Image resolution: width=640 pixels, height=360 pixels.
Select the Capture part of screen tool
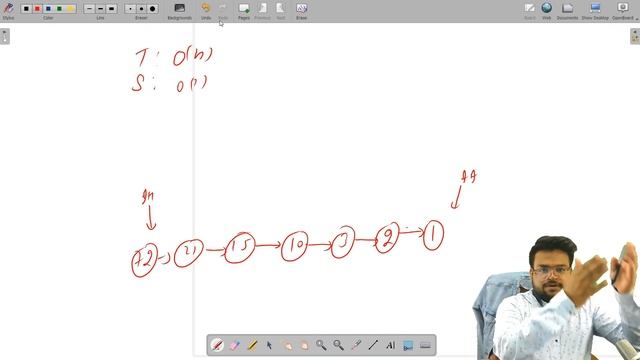coord(408,345)
